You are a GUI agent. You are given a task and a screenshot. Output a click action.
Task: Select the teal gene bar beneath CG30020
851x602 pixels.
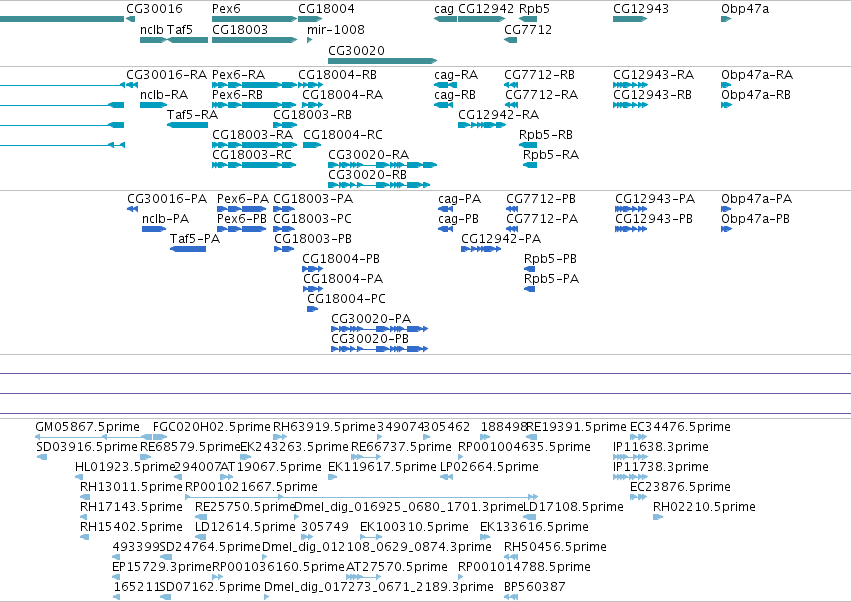coord(383,61)
